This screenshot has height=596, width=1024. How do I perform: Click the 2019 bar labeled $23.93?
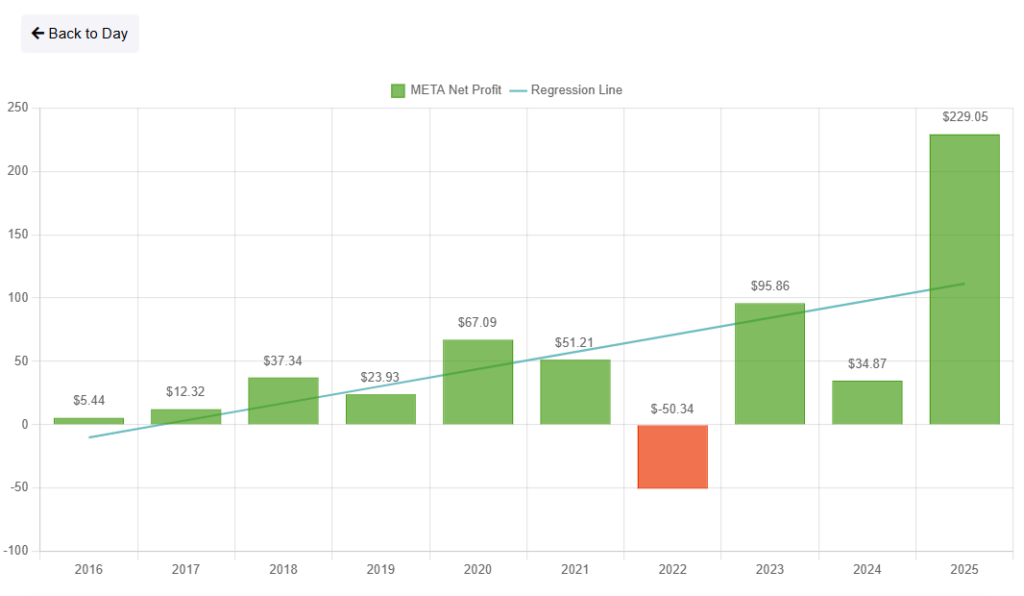pyautogui.click(x=381, y=409)
